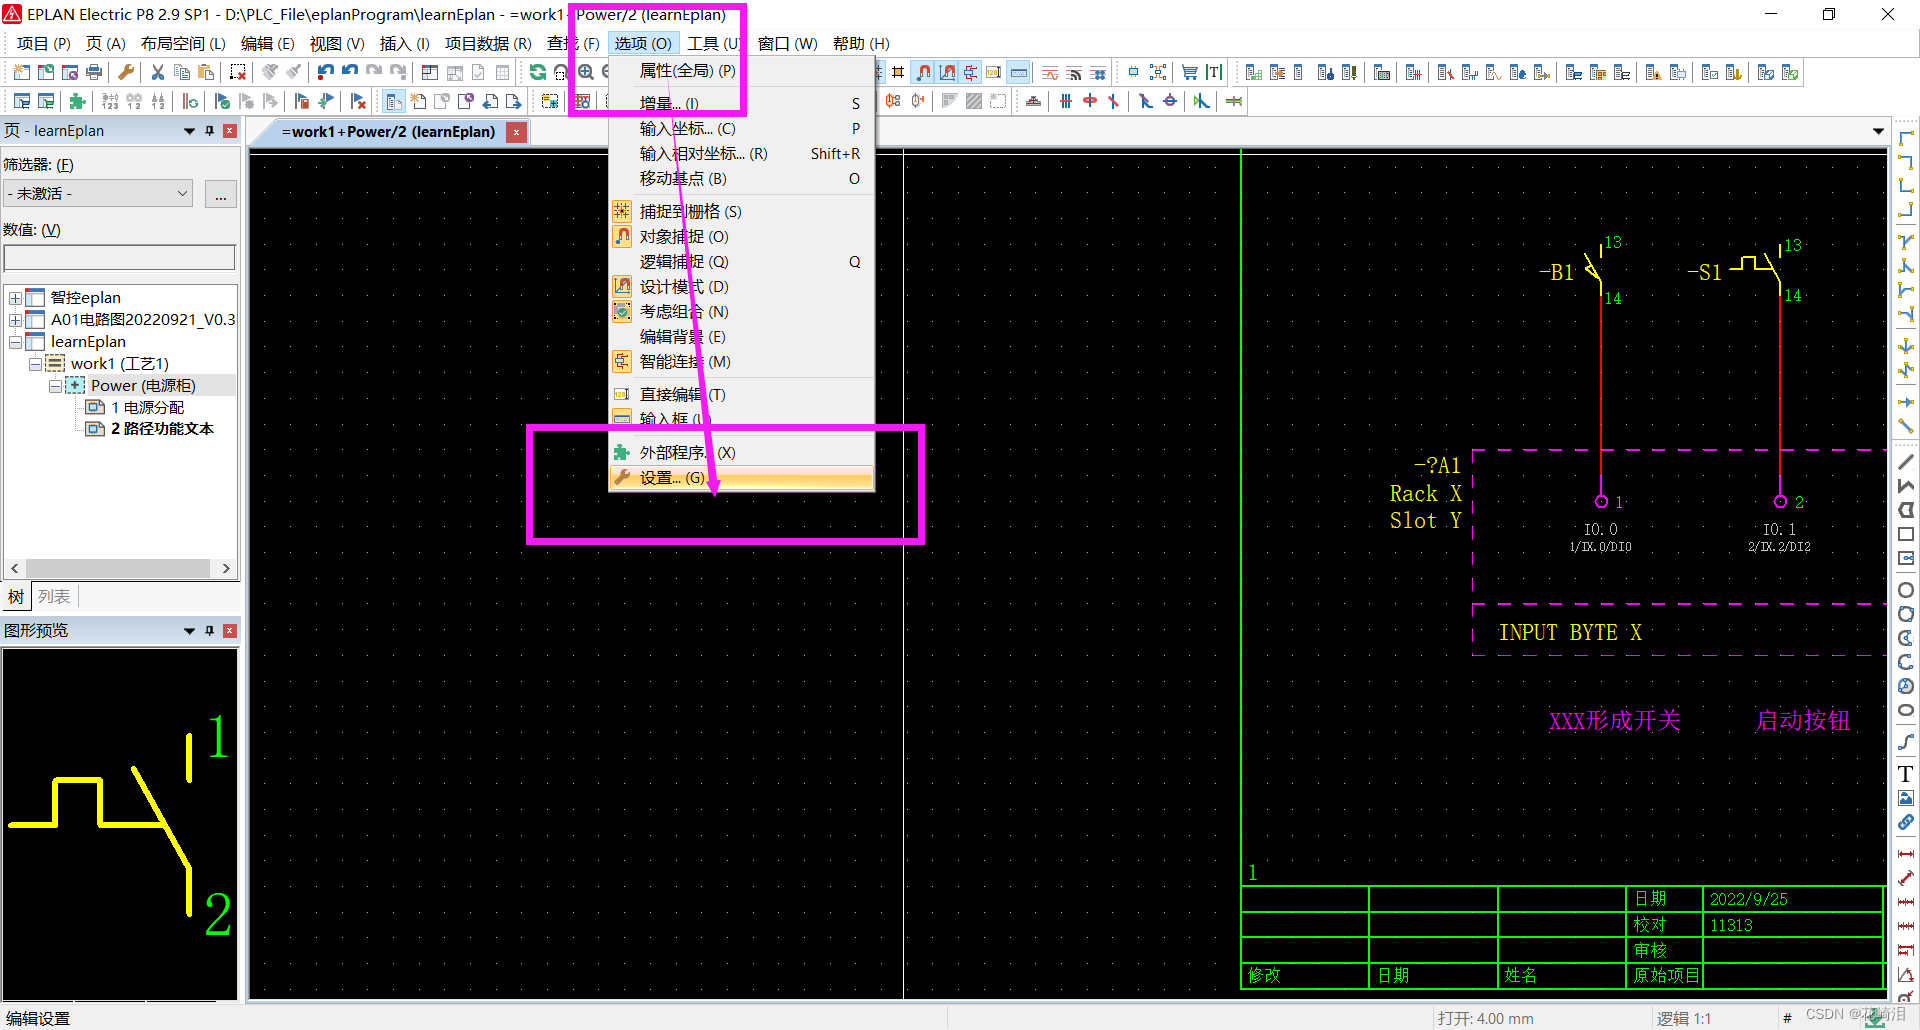Open the 编辑 (E) menu
The height and width of the screenshot is (1030, 1920).
click(268, 44)
